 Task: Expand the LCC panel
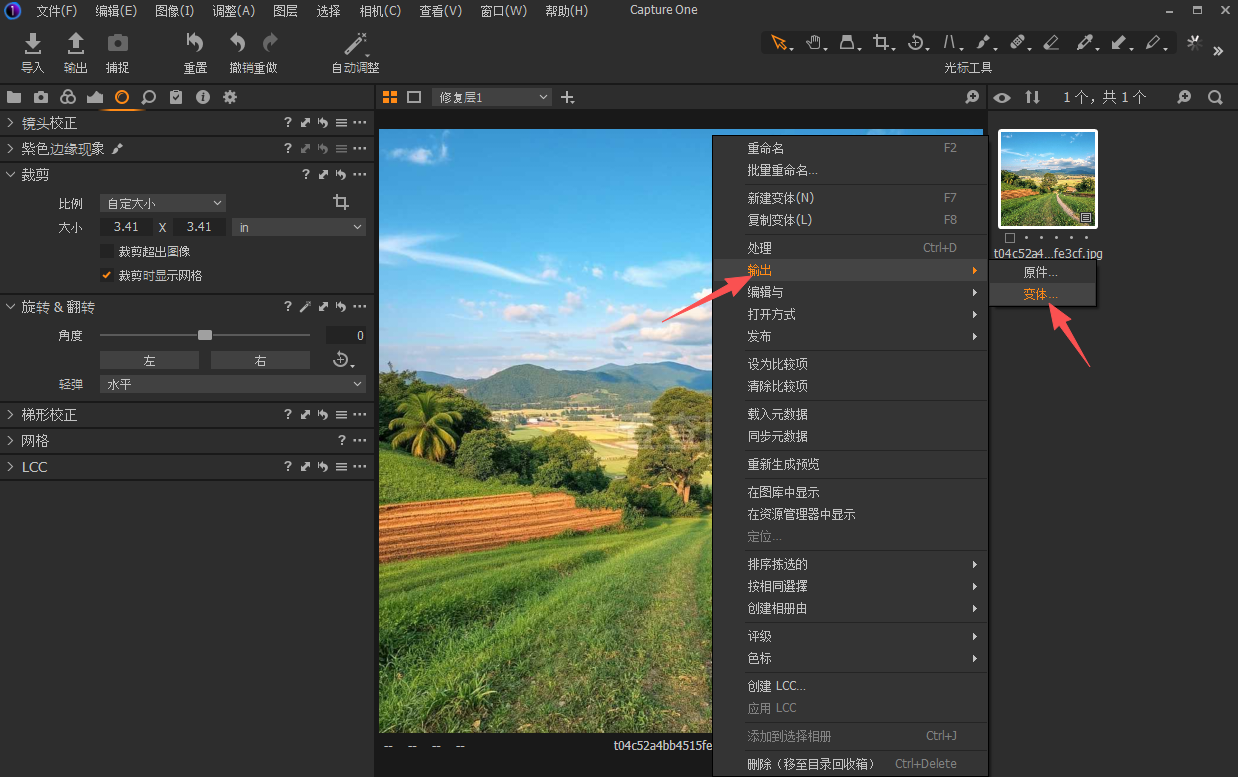click(10, 466)
